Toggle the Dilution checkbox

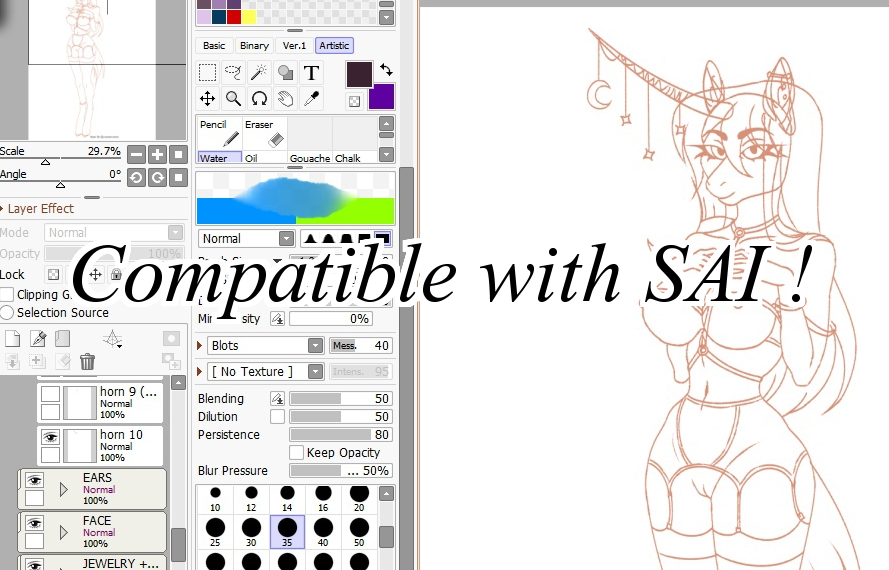pos(277,416)
